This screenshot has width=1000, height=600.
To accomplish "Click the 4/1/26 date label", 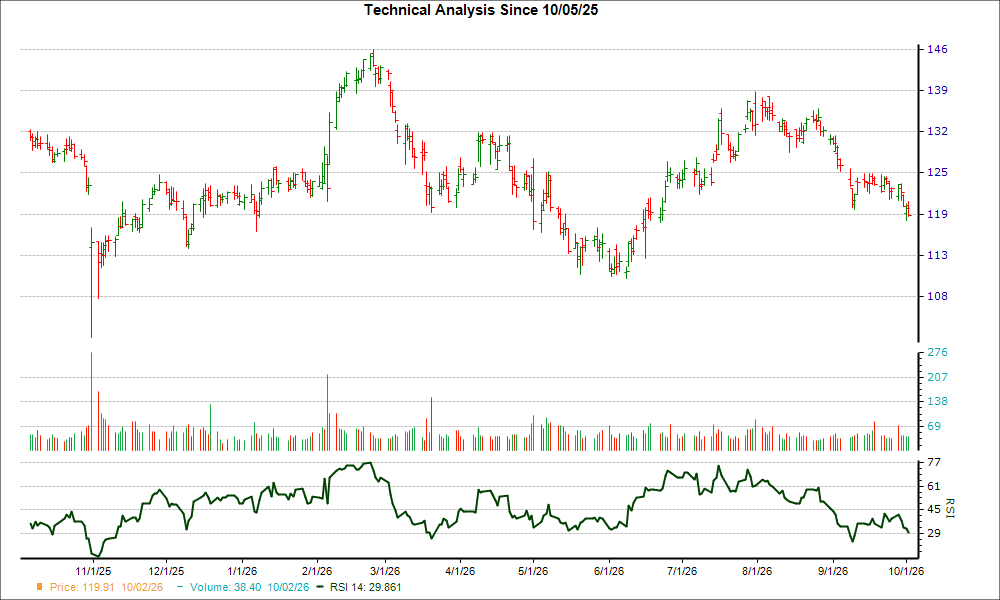I will point(460,571).
